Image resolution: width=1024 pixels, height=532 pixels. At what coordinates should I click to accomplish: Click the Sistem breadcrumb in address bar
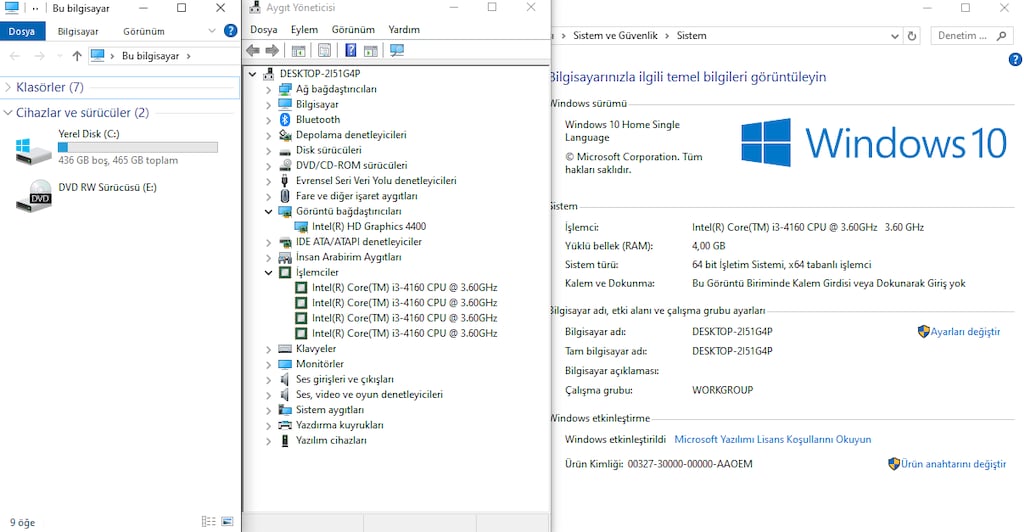coord(692,36)
